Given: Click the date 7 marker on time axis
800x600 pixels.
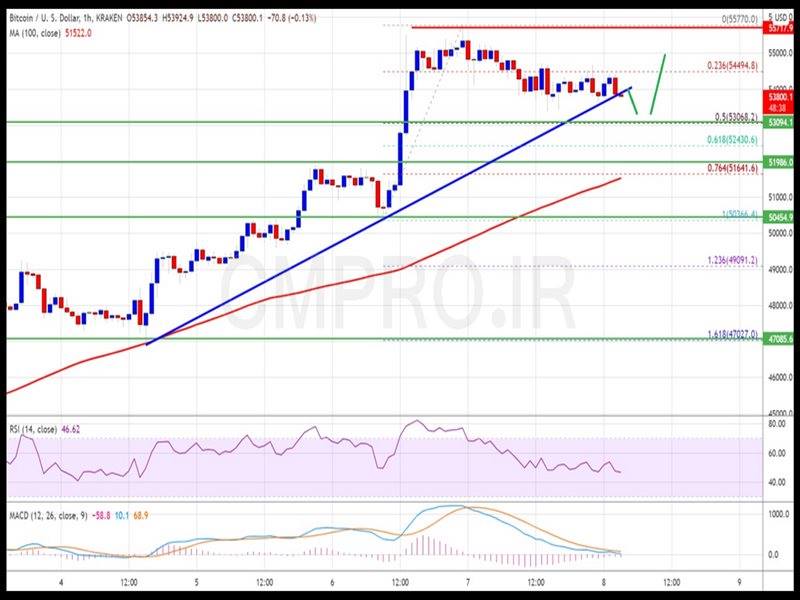Looking at the screenshot, I should pos(468,580).
